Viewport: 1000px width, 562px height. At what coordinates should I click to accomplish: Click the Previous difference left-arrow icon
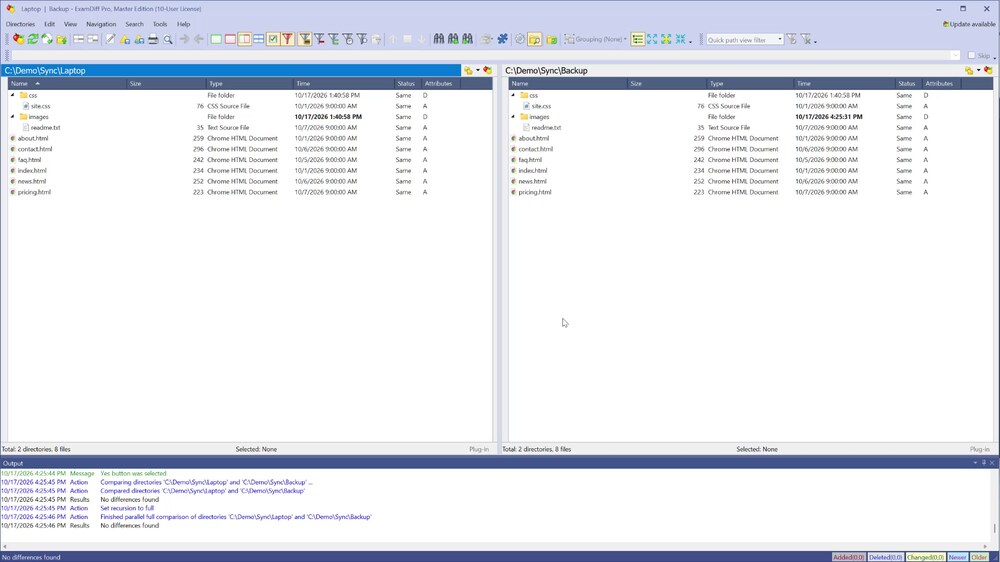(199, 40)
